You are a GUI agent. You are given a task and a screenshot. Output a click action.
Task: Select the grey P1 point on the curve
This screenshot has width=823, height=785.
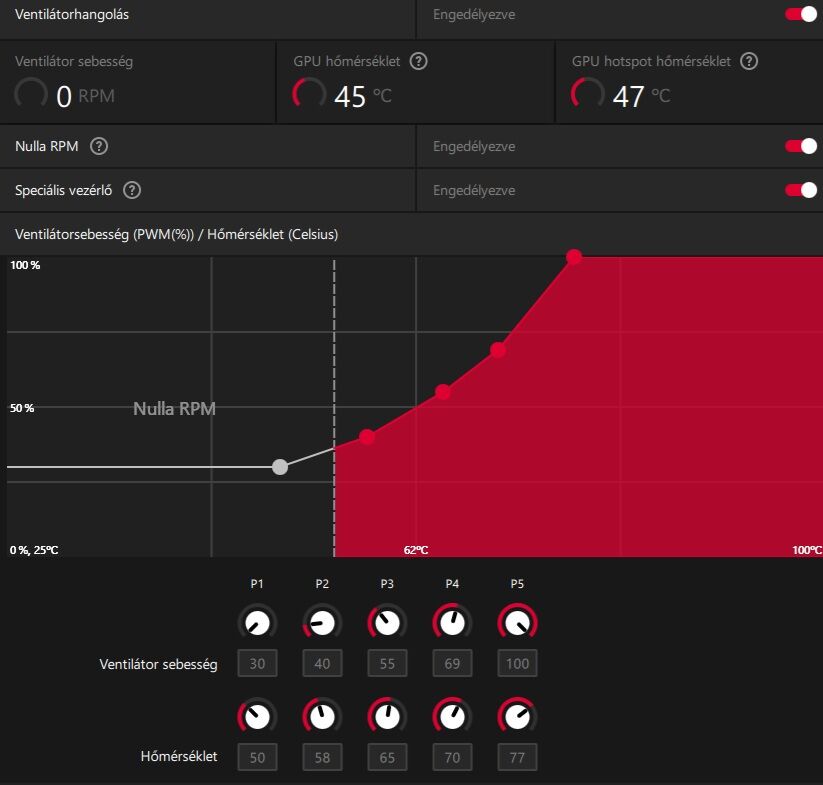point(280,466)
